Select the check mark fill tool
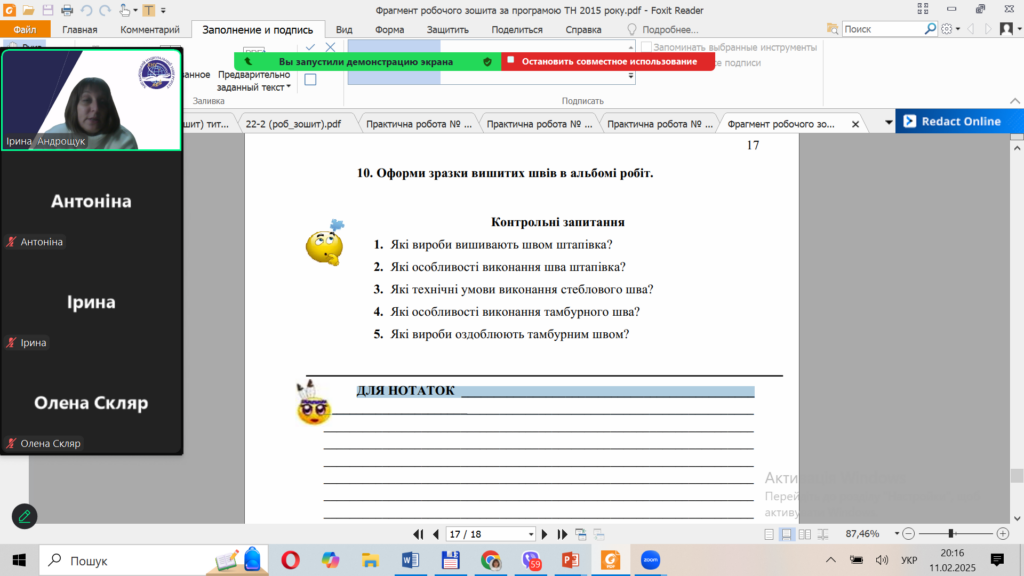The width and height of the screenshot is (1024, 576). [x=310, y=48]
